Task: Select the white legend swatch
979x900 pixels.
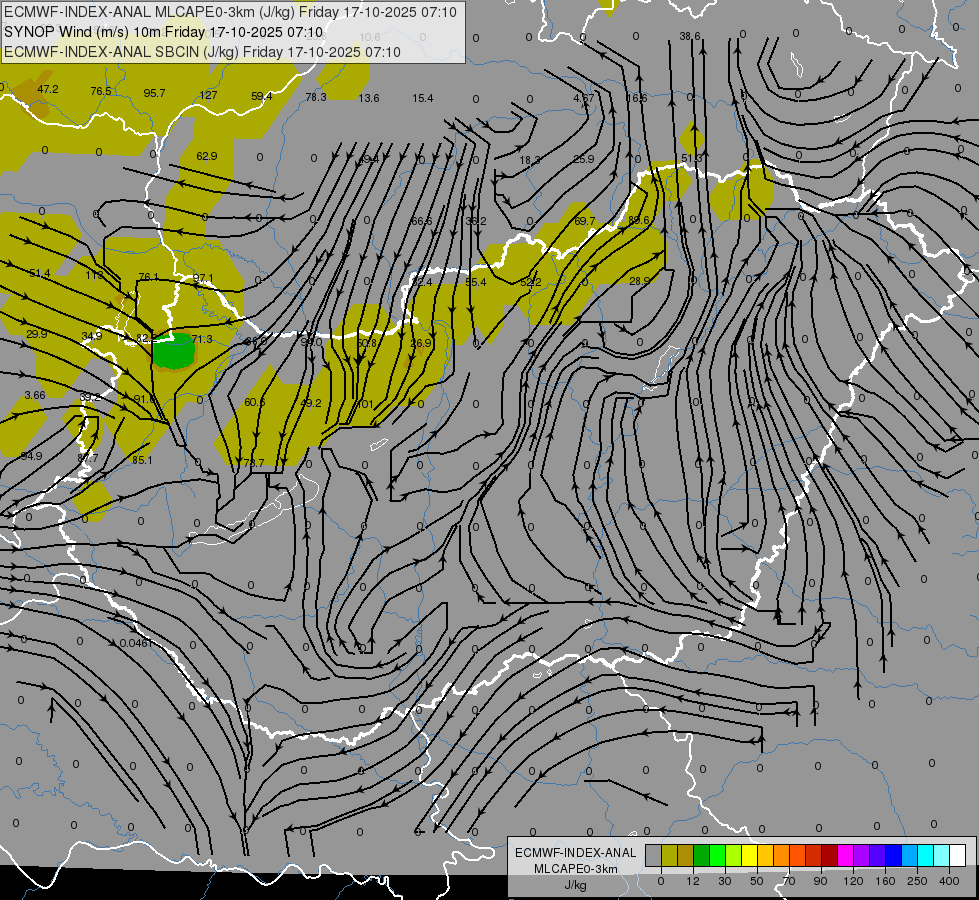Action: pos(958,855)
